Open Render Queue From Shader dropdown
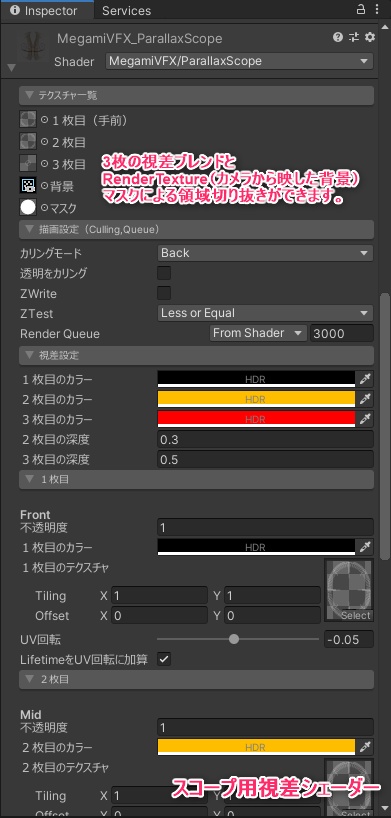This screenshot has height=818, width=391. point(258,333)
